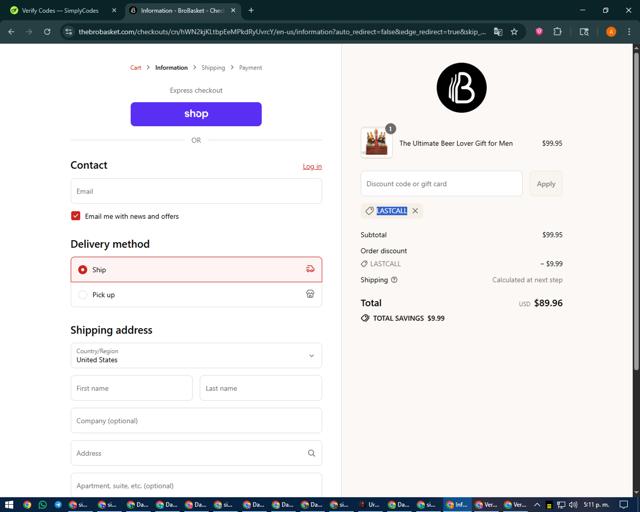
Task: Click the page vertical scrollbar
Action: point(636,212)
